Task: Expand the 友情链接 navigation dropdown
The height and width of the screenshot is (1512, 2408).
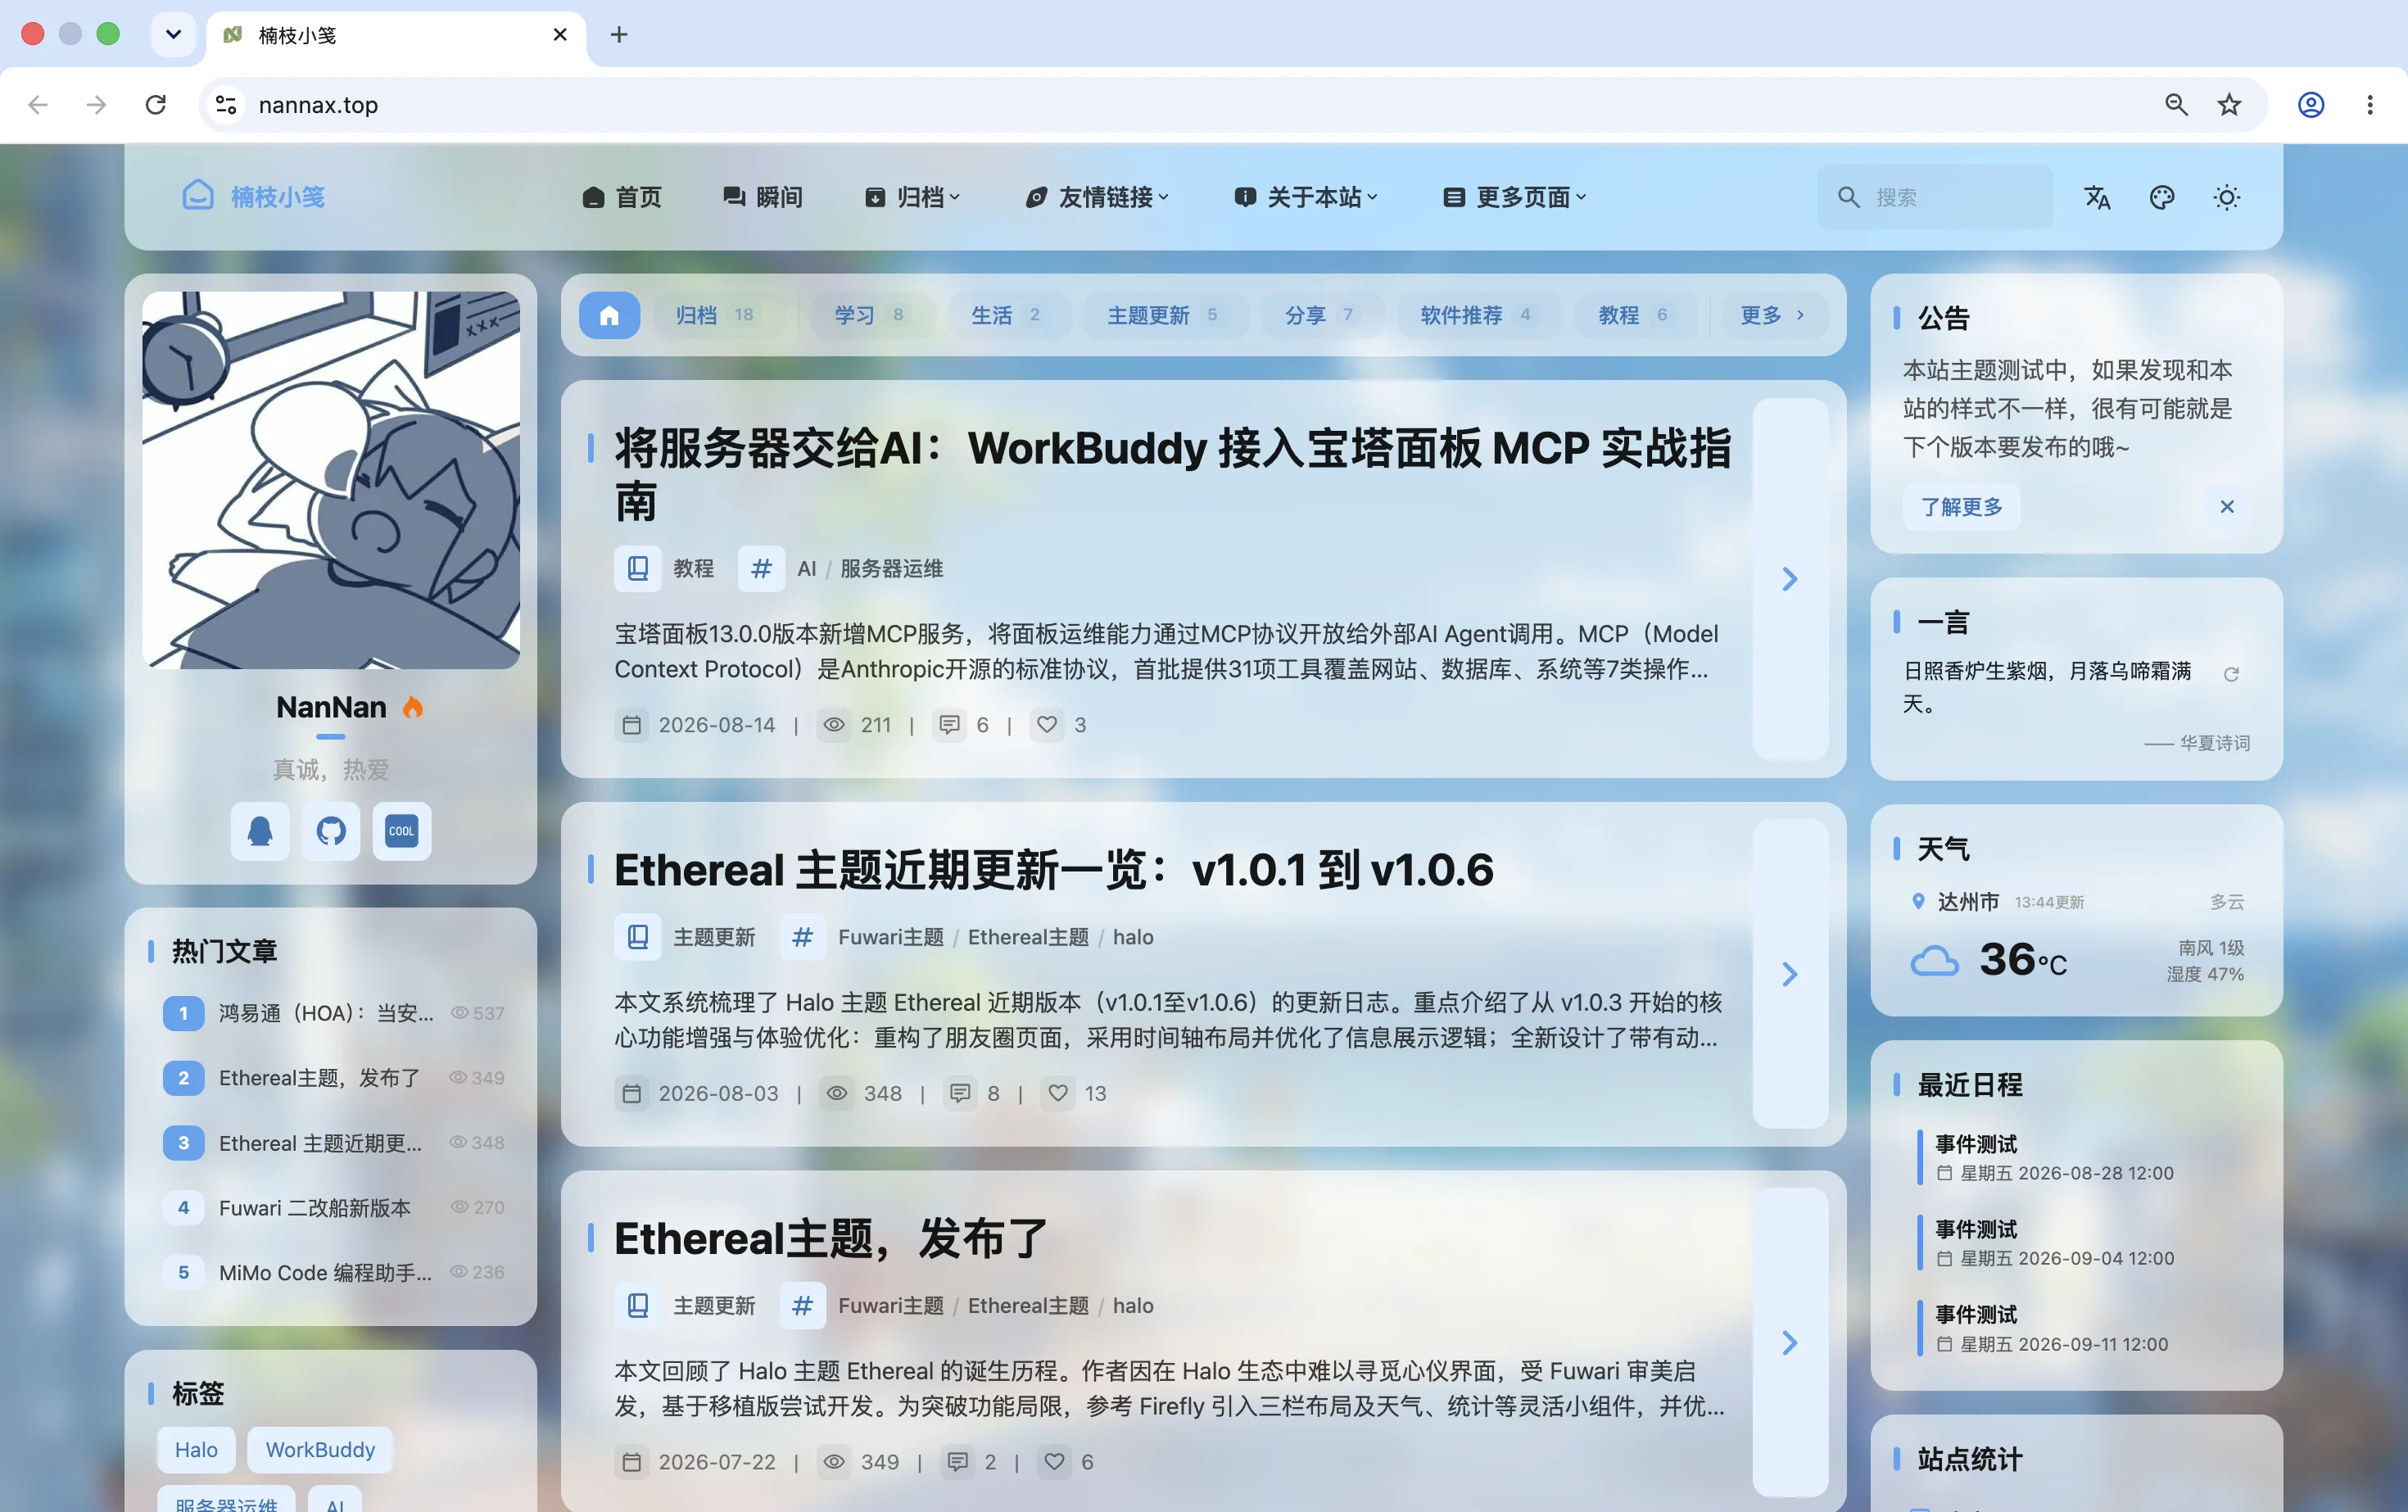Action: pos(1097,197)
